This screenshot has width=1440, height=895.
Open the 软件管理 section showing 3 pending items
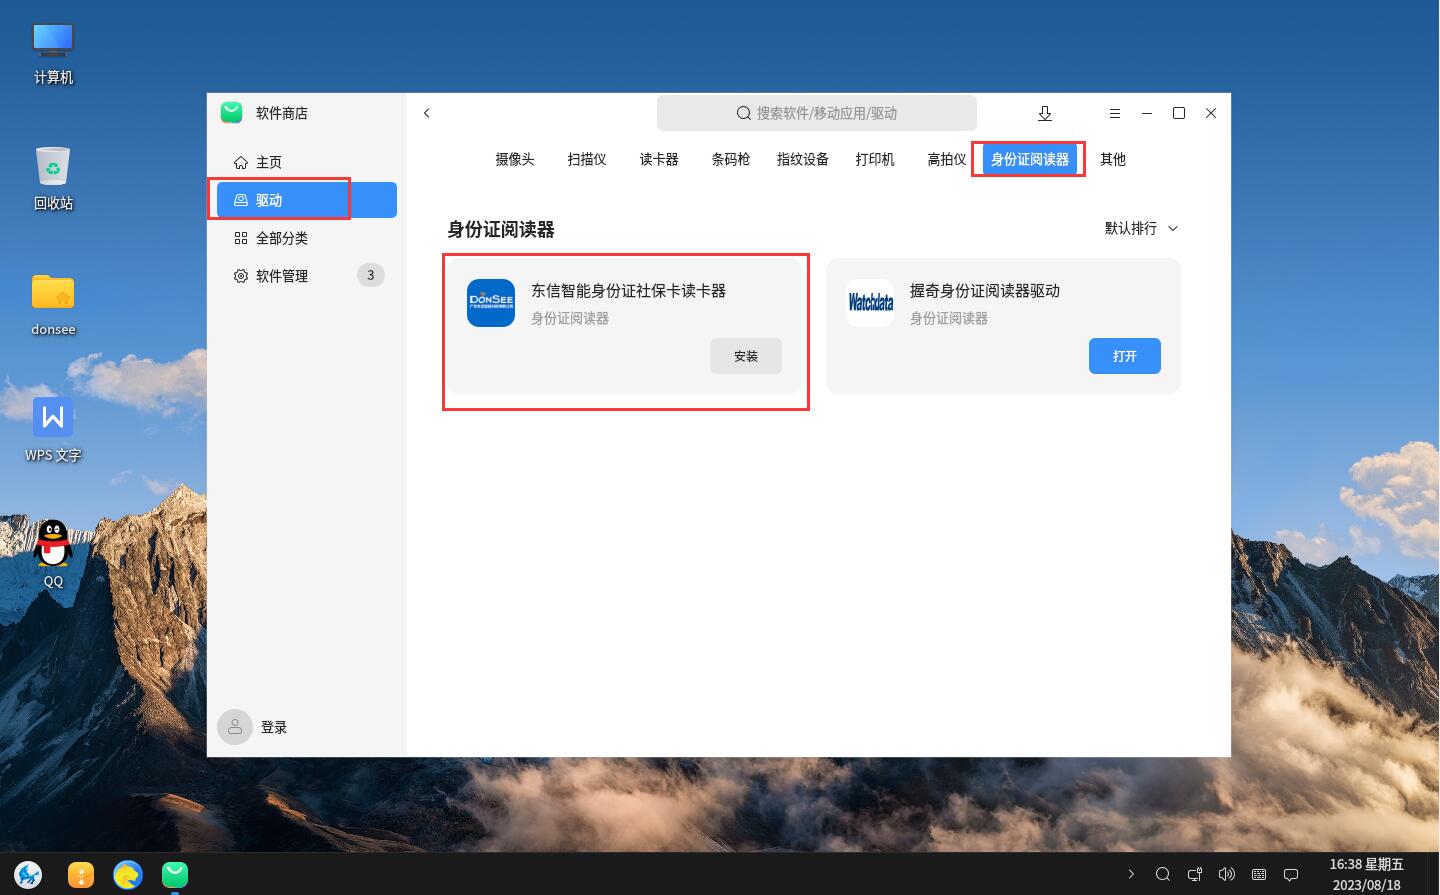(x=283, y=276)
